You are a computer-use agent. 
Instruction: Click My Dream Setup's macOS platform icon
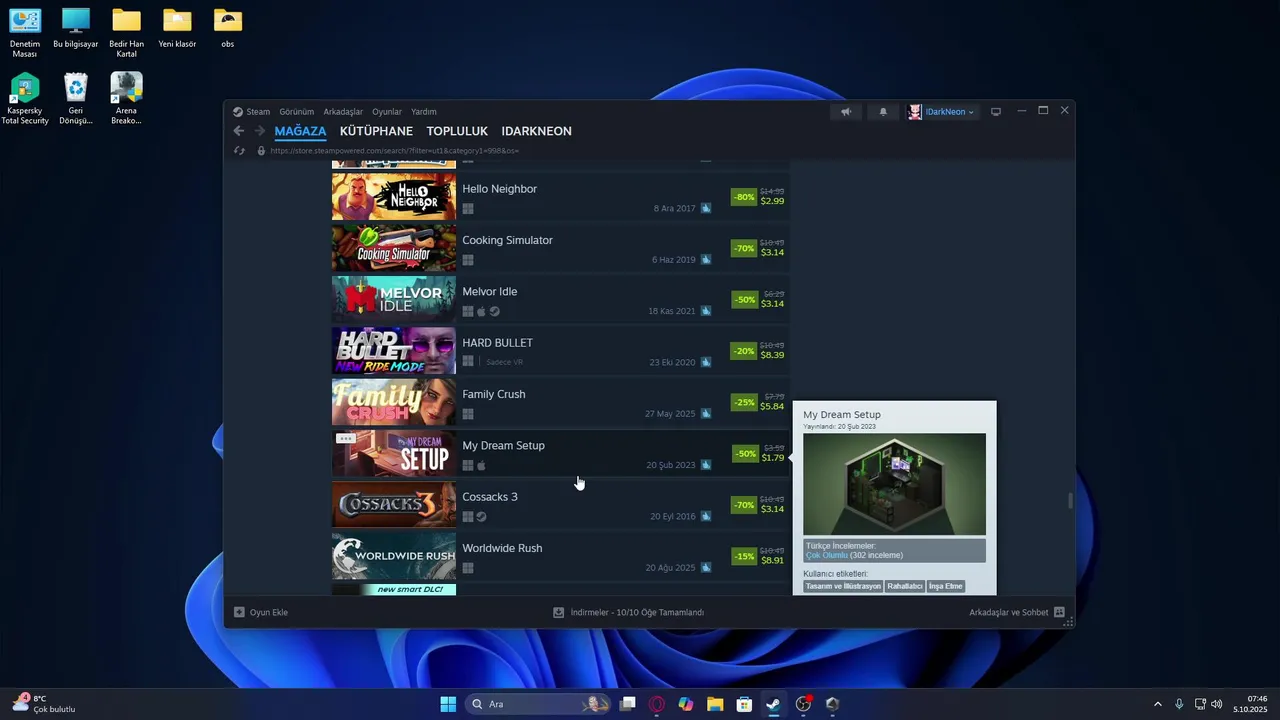click(x=481, y=466)
